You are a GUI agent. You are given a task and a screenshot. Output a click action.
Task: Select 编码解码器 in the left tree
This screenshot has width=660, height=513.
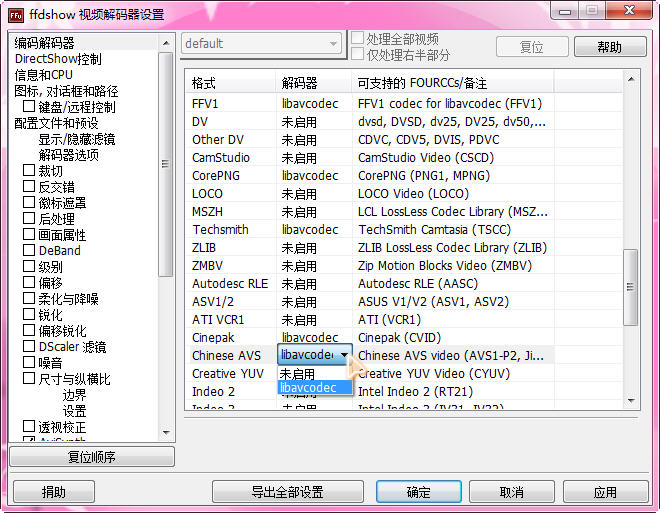point(44,43)
